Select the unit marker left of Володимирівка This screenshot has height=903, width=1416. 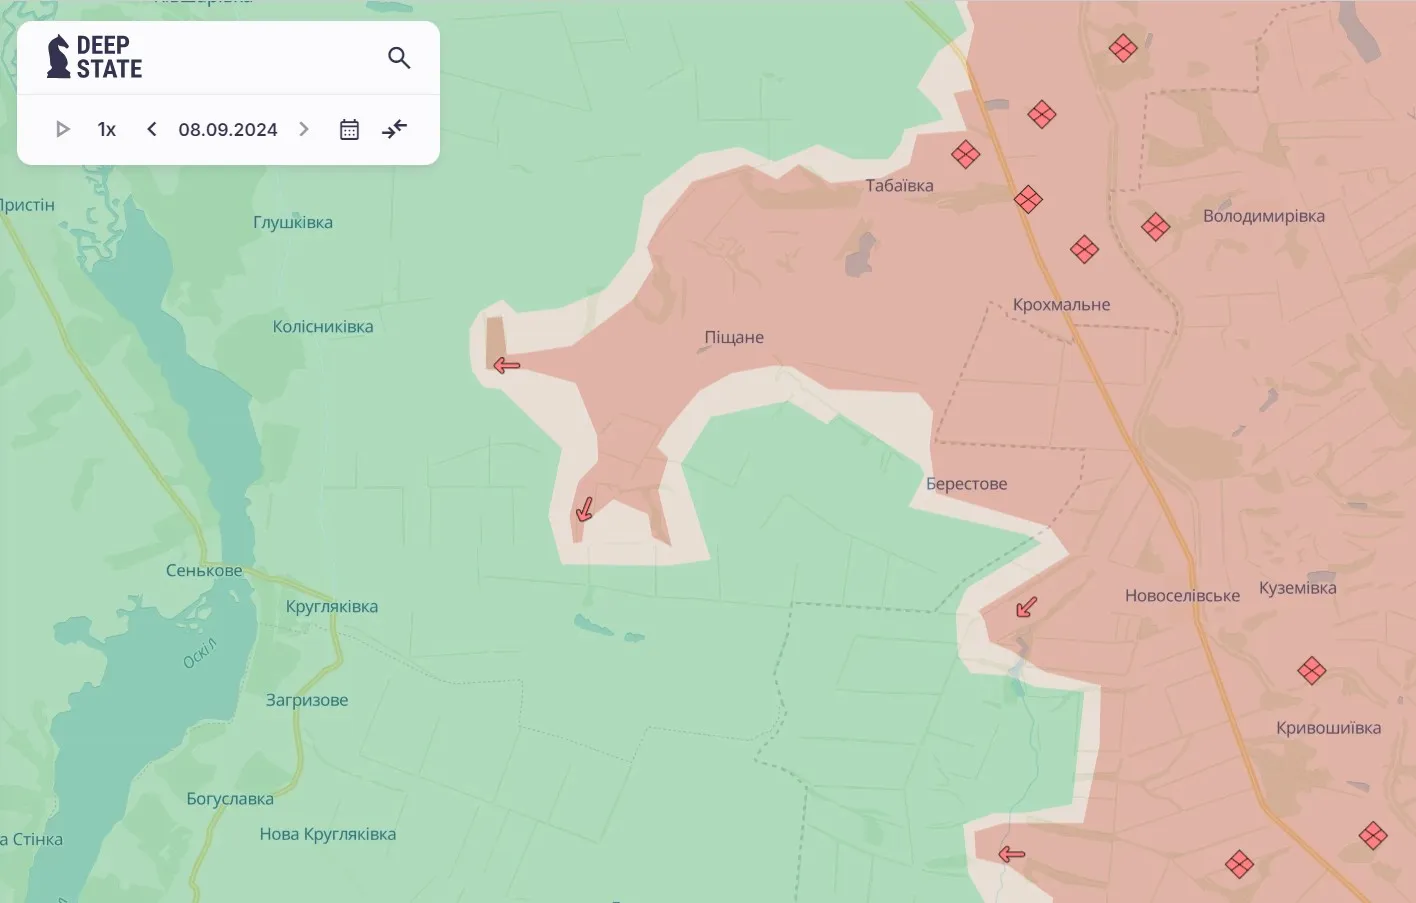1155,227
